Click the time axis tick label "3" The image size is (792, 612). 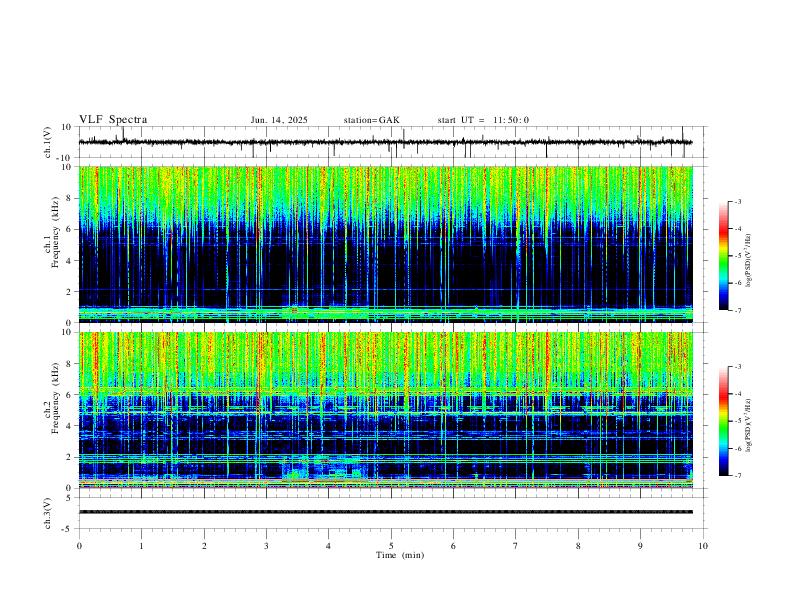266,546
